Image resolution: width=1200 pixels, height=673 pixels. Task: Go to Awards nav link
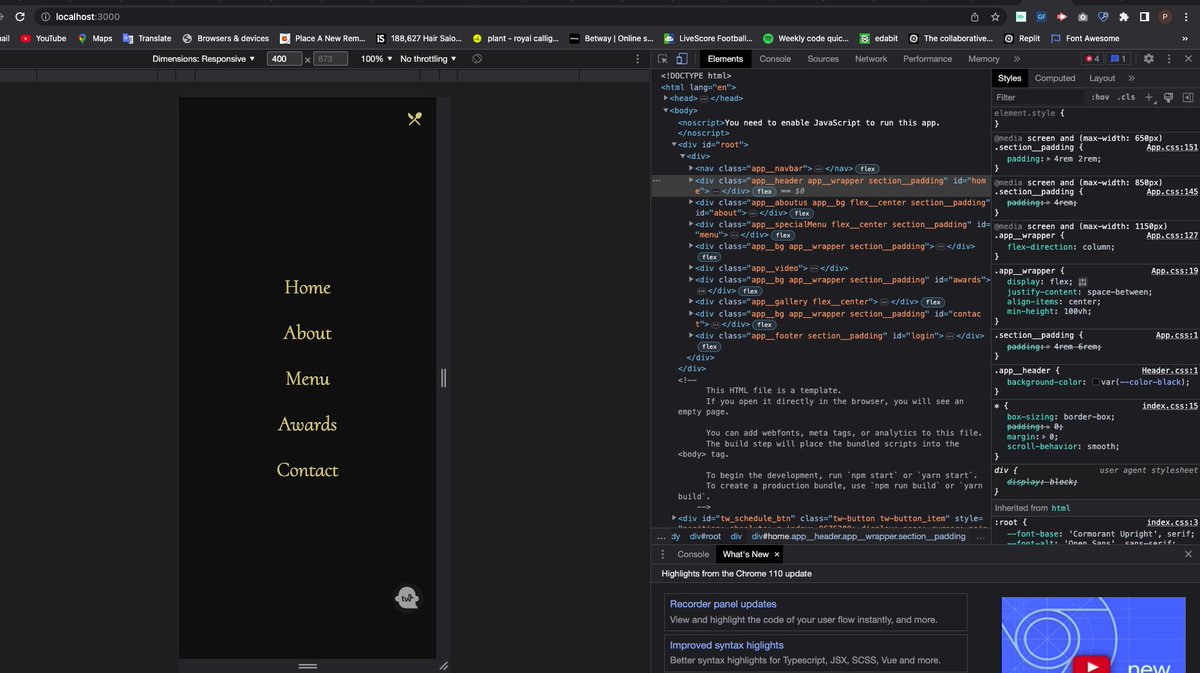click(x=307, y=424)
